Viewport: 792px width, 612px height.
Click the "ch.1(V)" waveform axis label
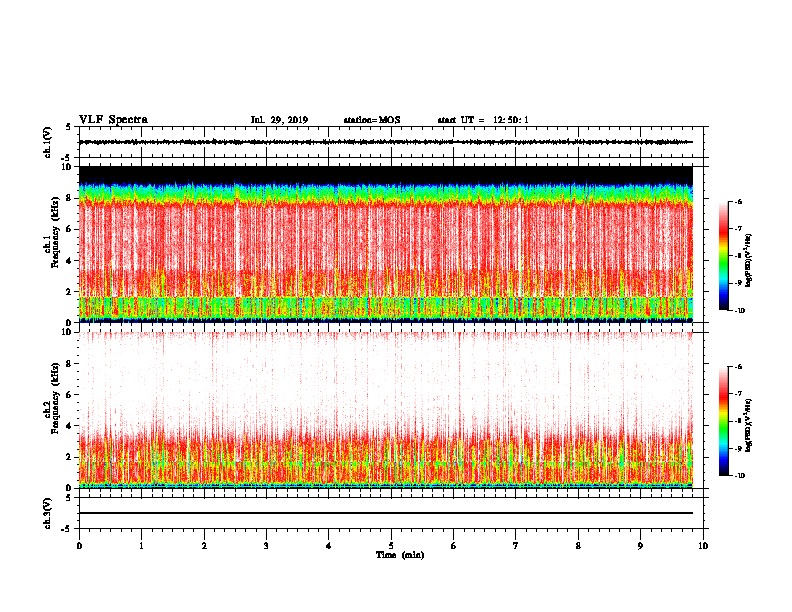(x=47, y=142)
